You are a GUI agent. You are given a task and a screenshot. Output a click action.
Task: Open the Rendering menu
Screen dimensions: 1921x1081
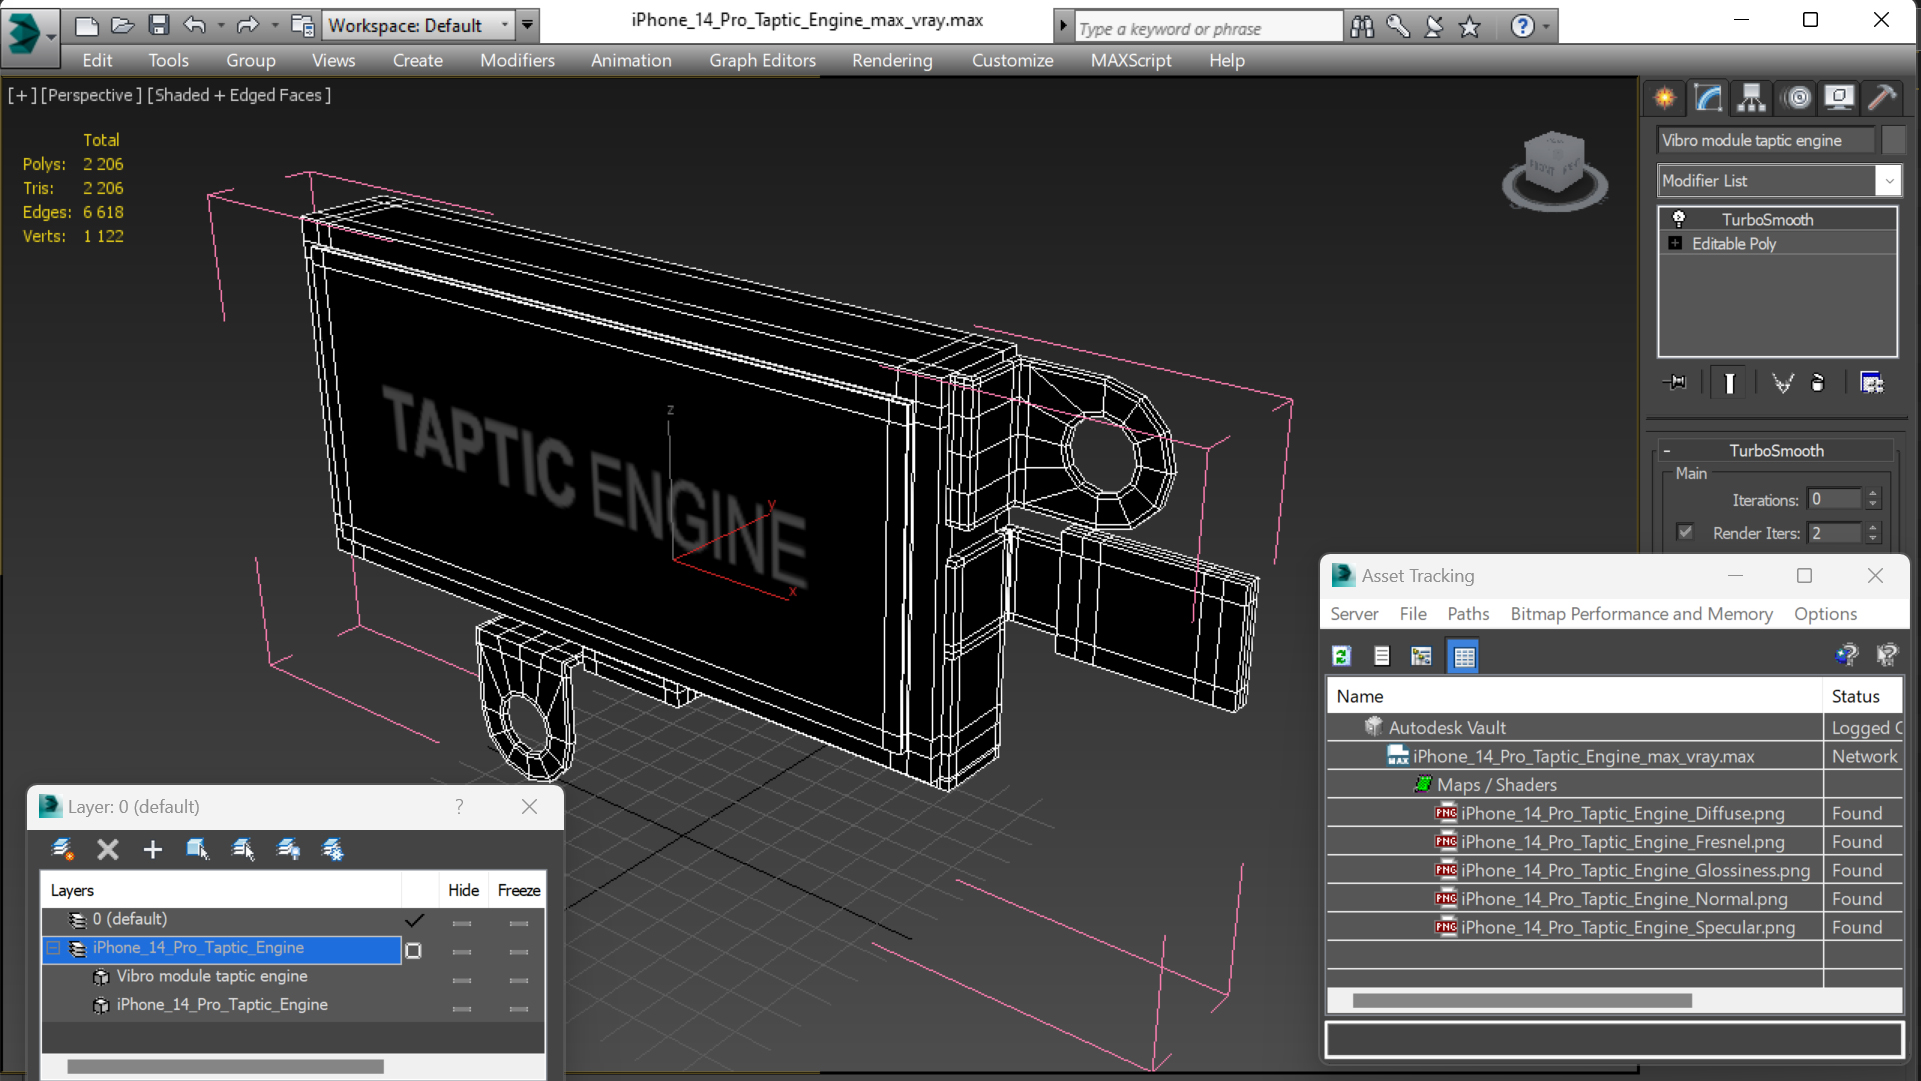(892, 60)
